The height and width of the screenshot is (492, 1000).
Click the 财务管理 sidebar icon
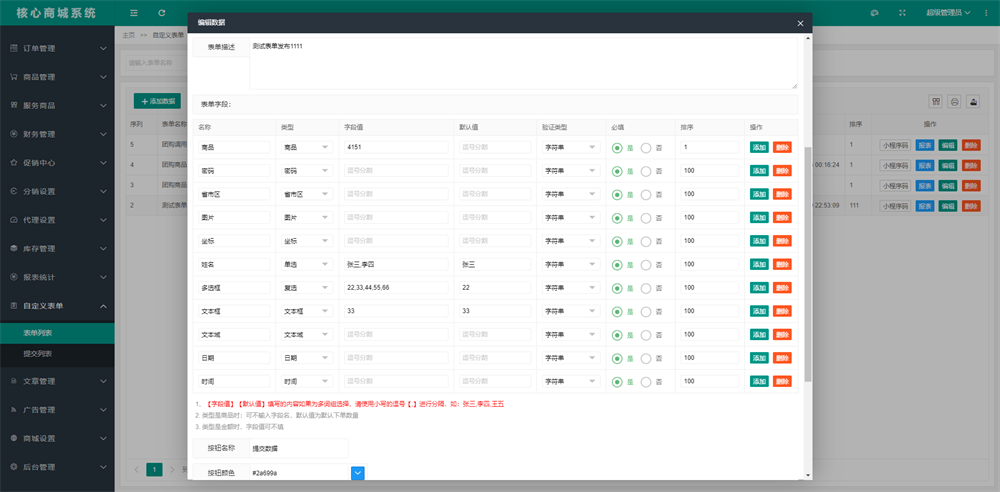pyautogui.click(x=13, y=134)
